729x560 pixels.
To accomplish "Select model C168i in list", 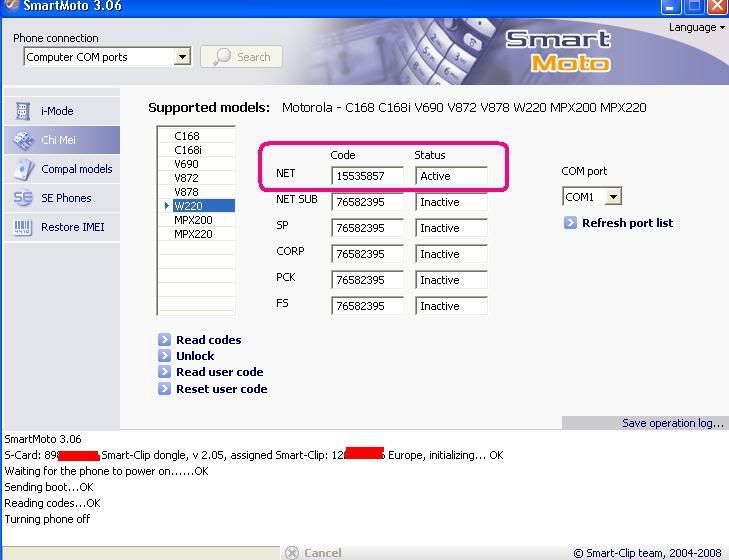I will pyautogui.click(x=197, y=150).
